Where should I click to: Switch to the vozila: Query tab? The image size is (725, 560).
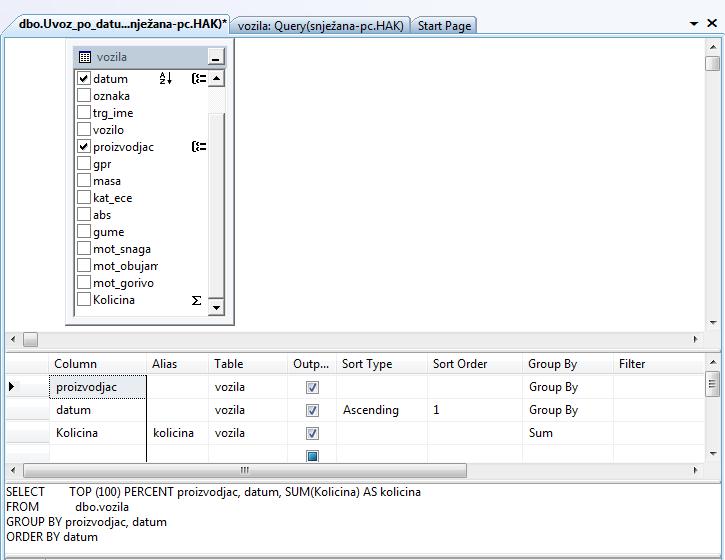pyautogui.click(x=320, y=25)
